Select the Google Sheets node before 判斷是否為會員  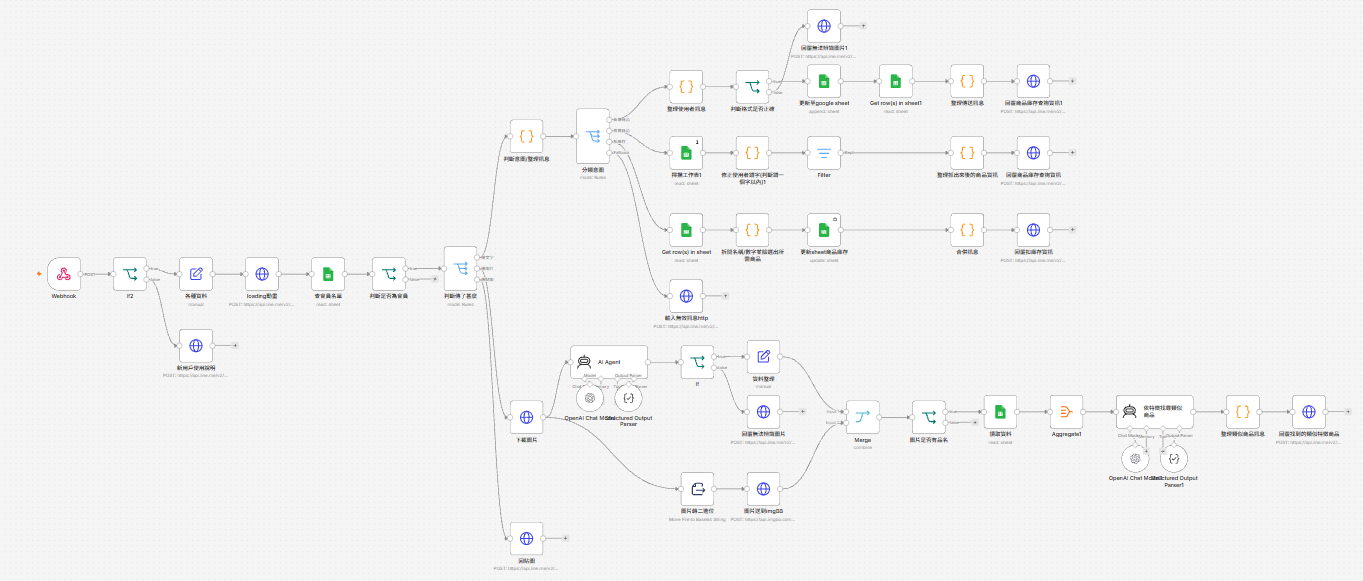pyautogui.click(x=327, y=274)
